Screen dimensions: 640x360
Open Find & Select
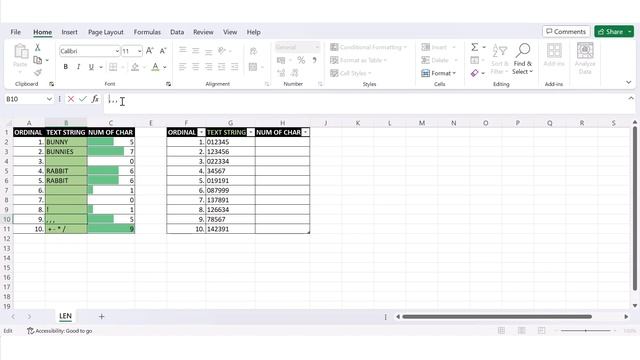click(522, 59)
